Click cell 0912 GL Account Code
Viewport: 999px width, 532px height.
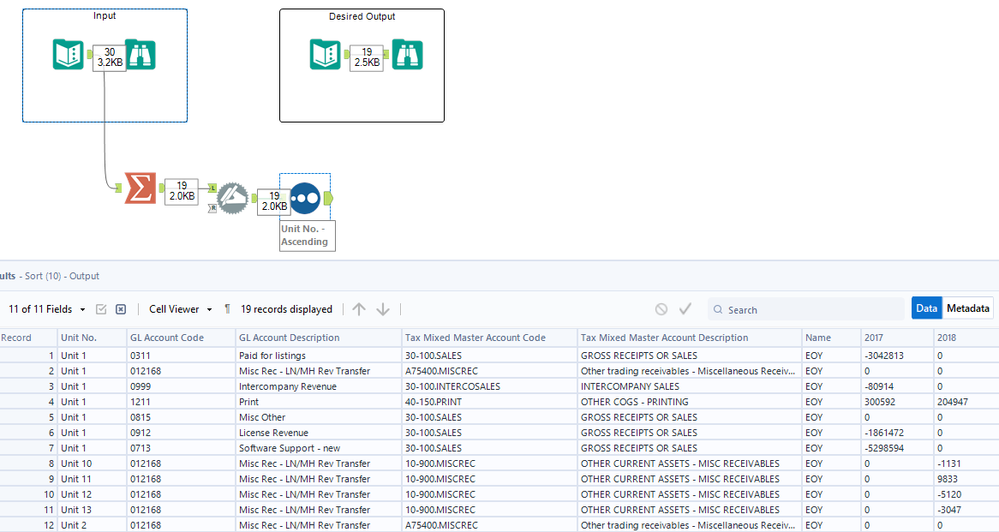click(181, 433)
